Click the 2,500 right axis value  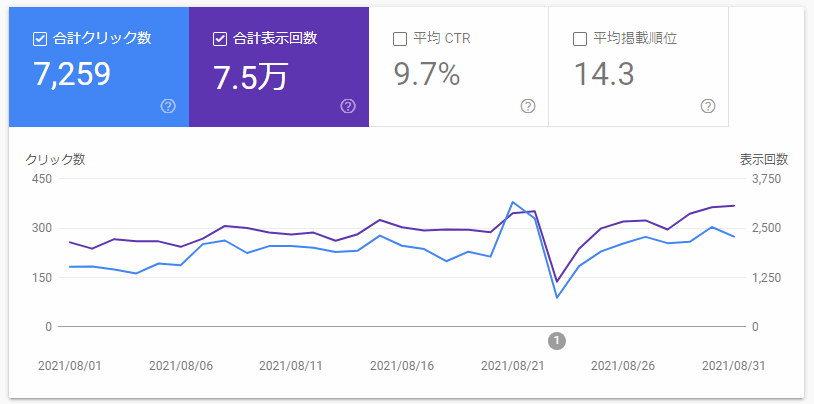click(766, 228)
